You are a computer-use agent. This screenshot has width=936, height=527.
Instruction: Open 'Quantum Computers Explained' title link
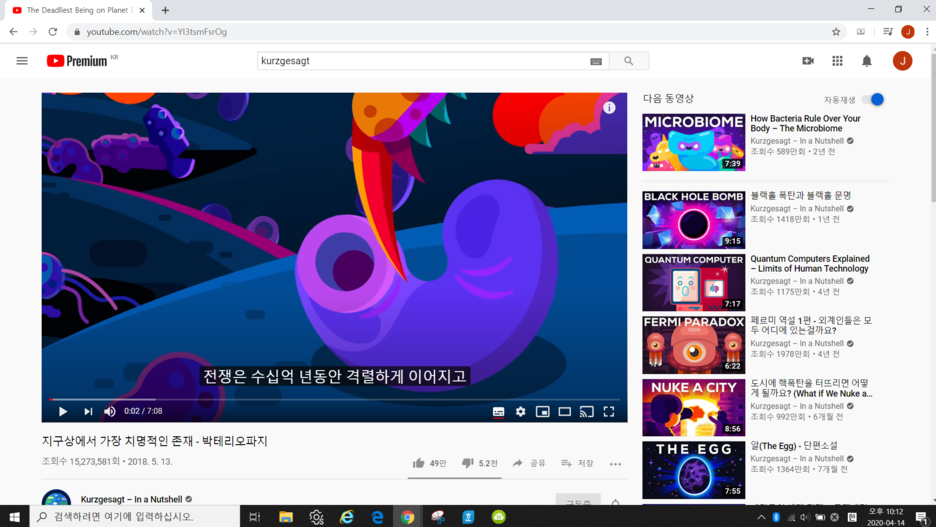pyautogui.click(x=810, y=264)
